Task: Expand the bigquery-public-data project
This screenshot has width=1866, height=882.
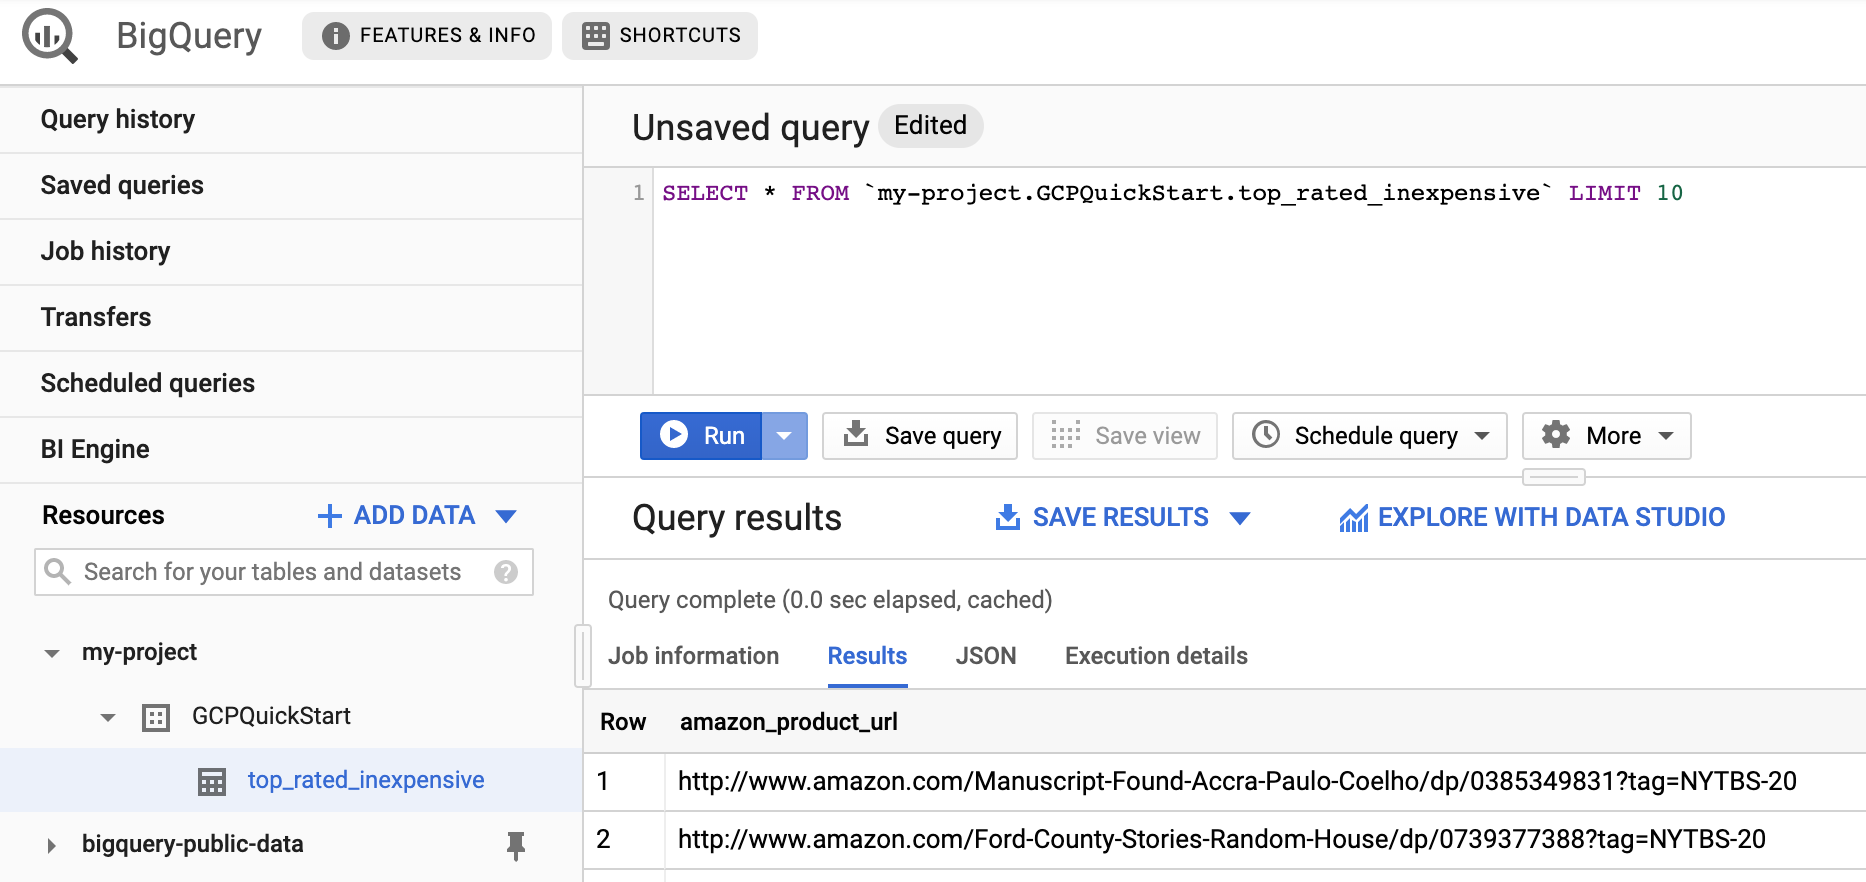Action: click(x=52, y=845)
